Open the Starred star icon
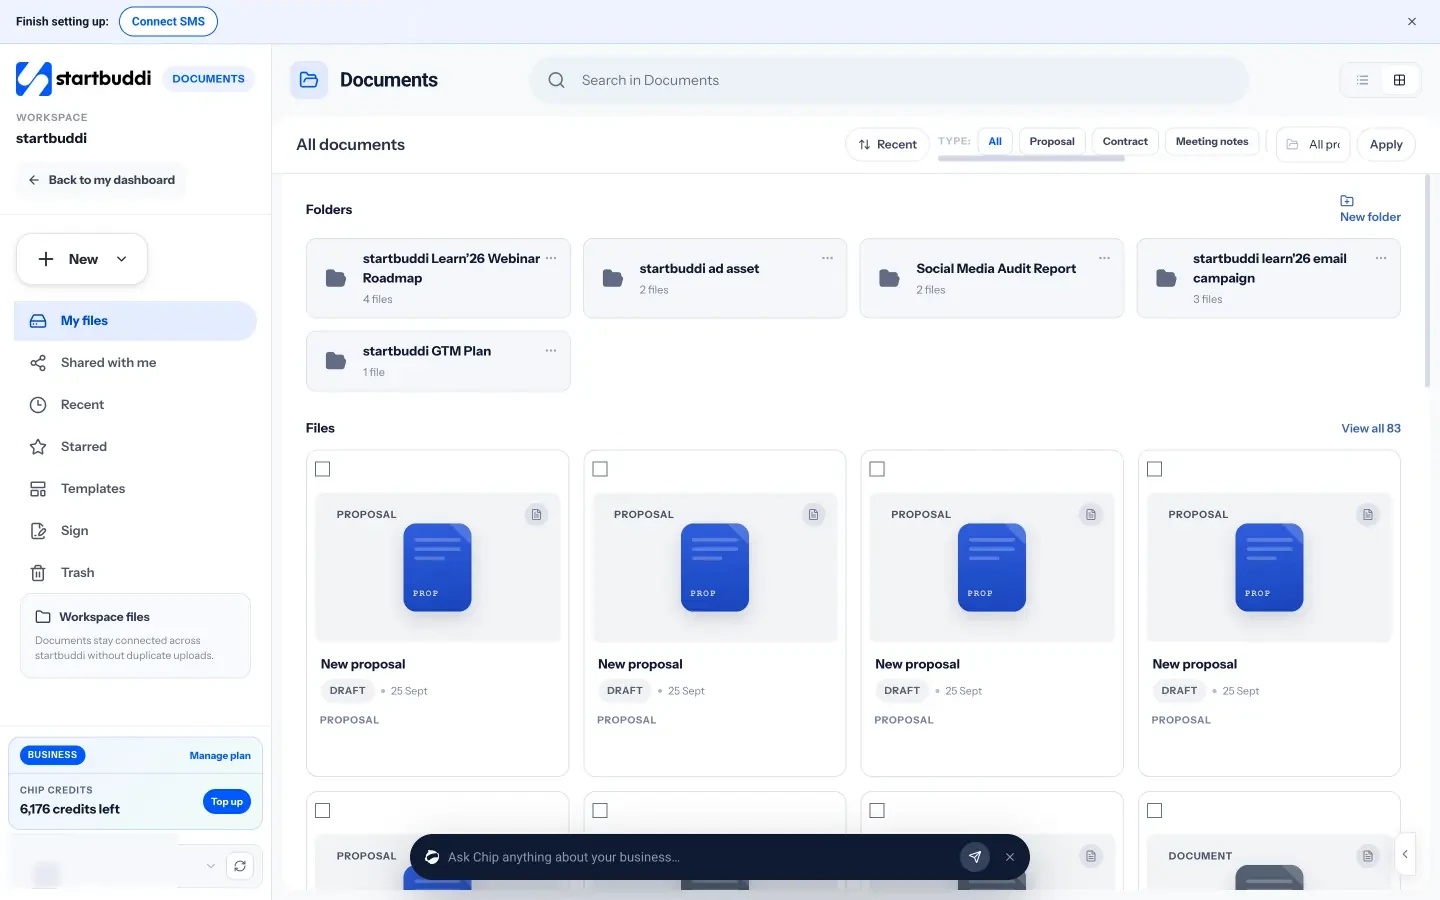 click(x=38, y=447)
